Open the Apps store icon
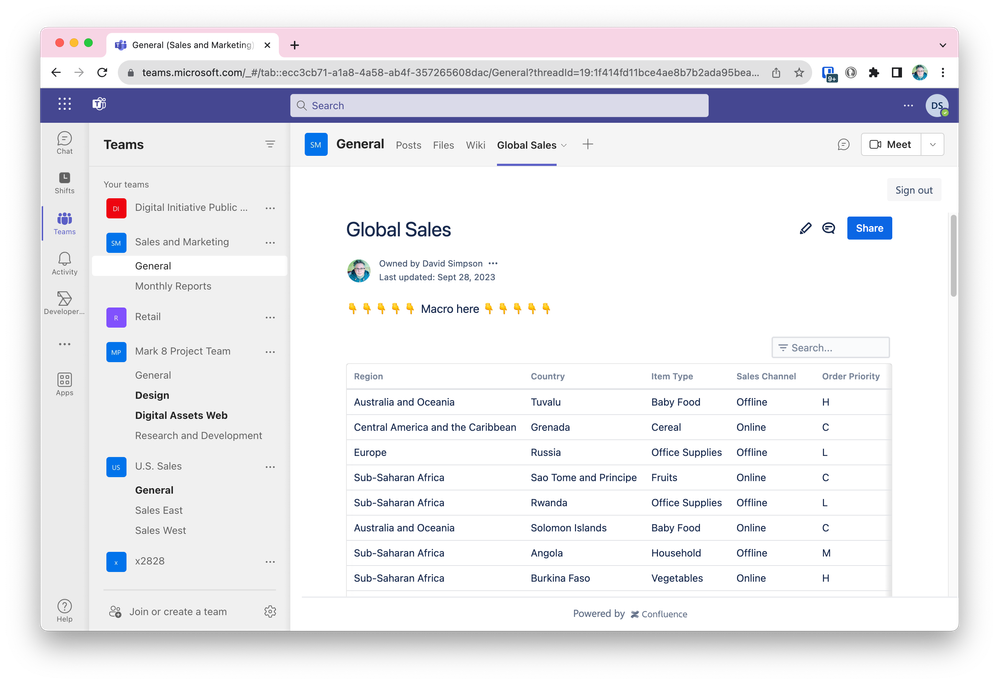 pyautogui.click(x=64, y=384)
